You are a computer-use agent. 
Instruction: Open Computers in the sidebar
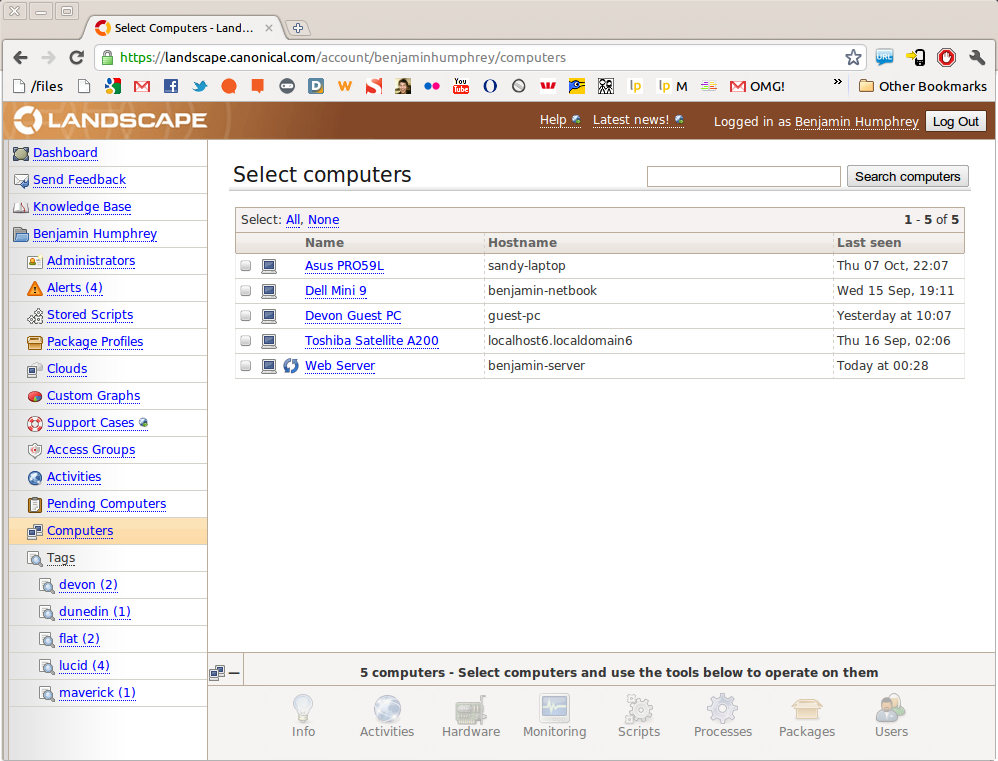coord(80,531)
